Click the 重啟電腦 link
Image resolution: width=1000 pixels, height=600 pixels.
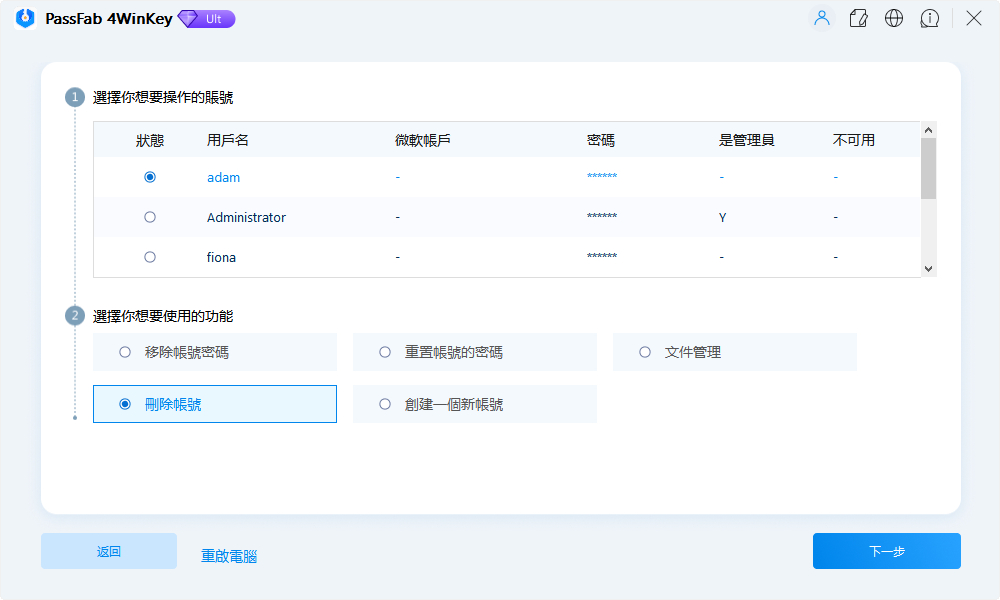tap(227, 556)
